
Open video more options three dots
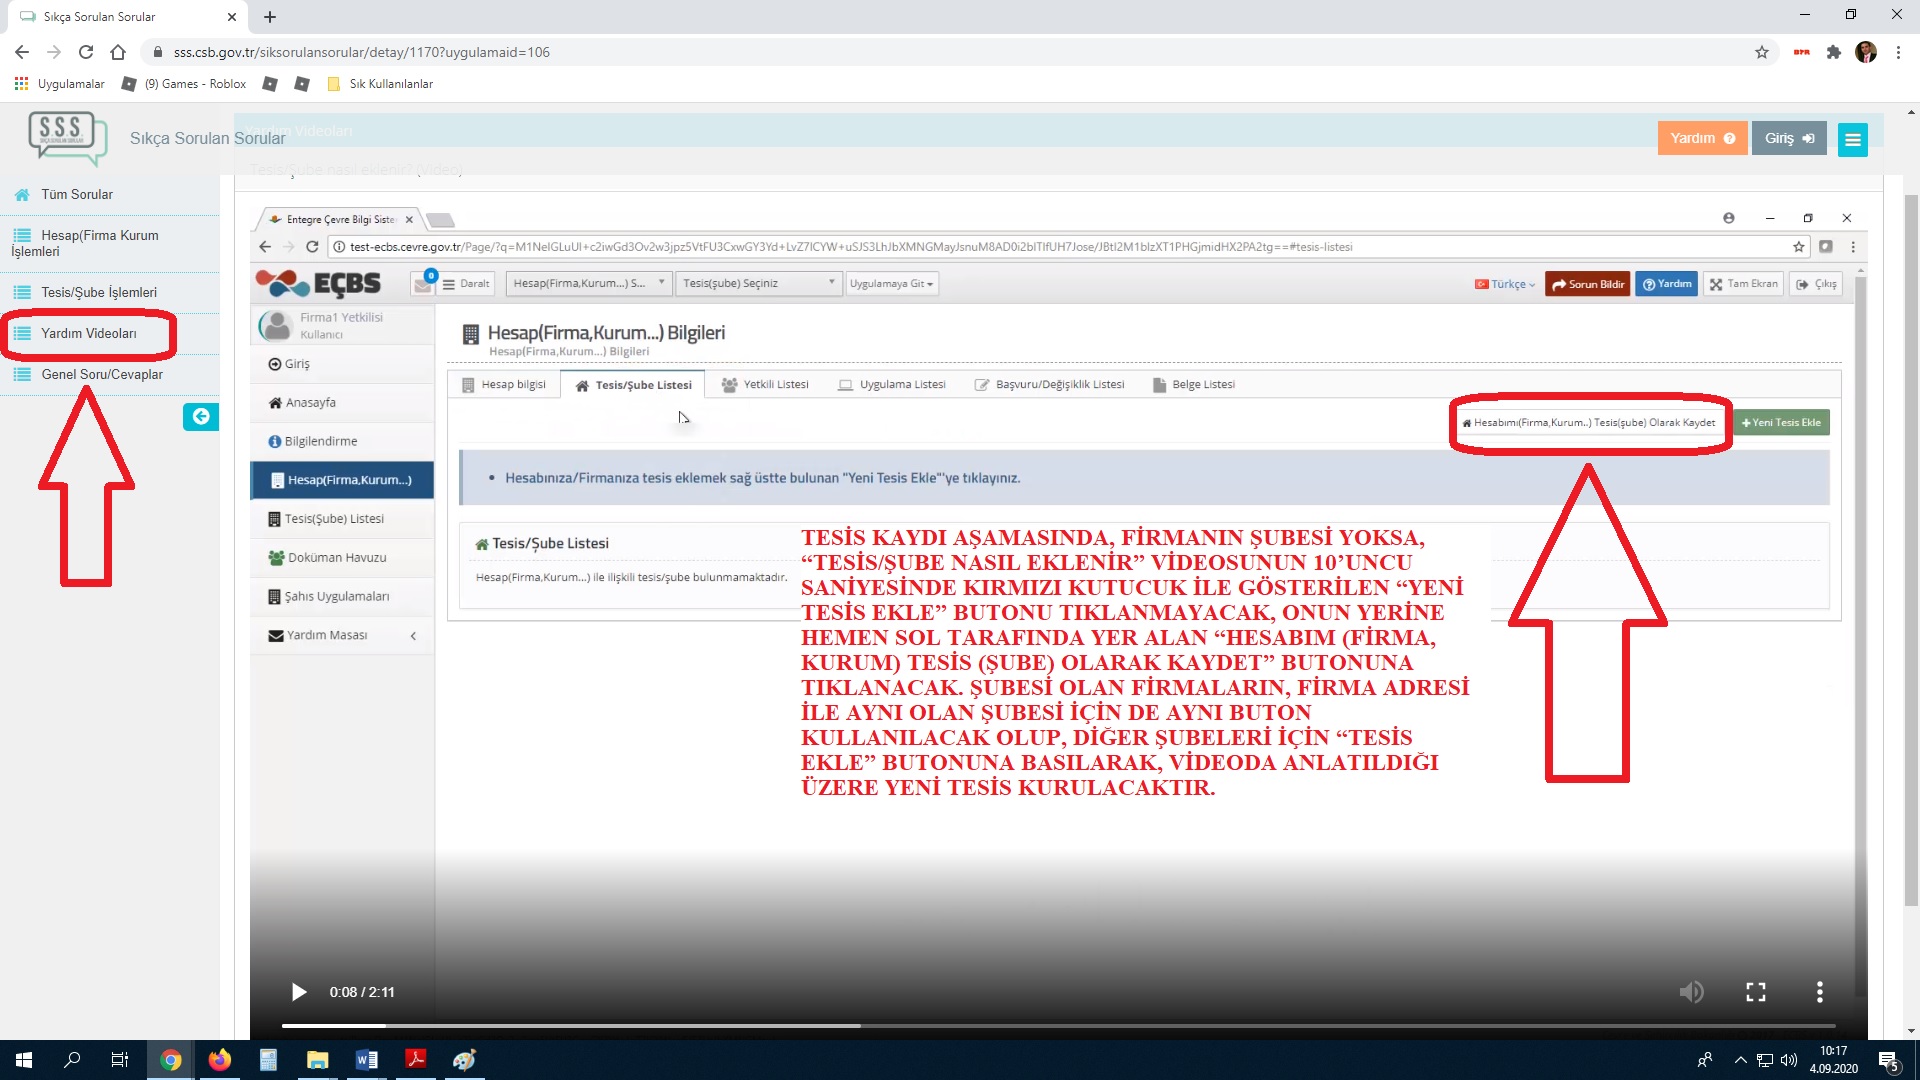tap(1819, 992)
